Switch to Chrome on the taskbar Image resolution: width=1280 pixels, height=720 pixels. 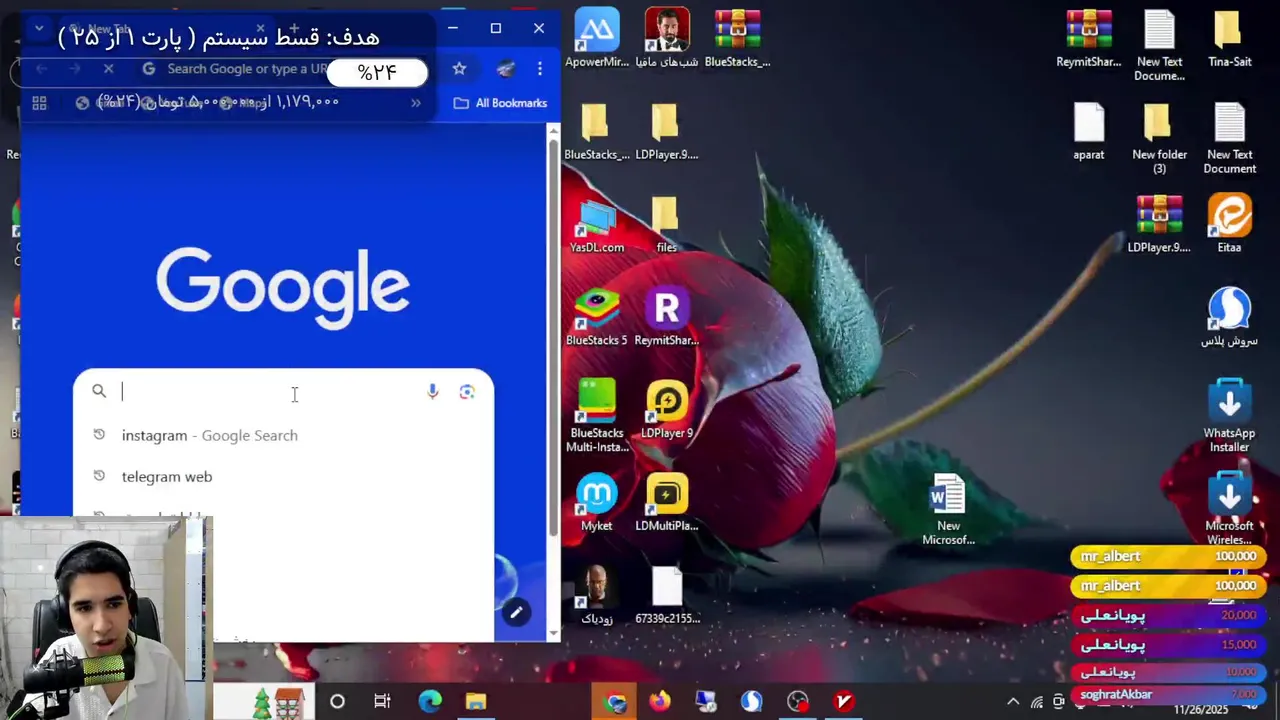click(x=616, y=702)
